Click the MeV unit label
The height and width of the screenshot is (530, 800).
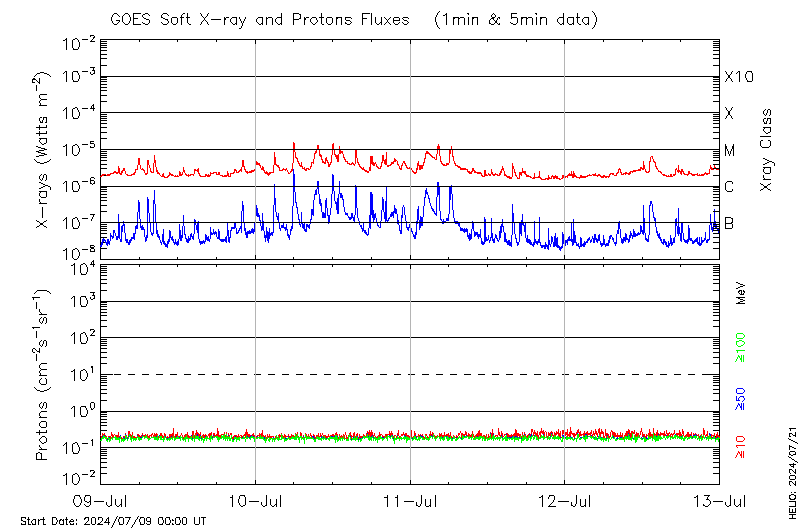coord(741,293)
